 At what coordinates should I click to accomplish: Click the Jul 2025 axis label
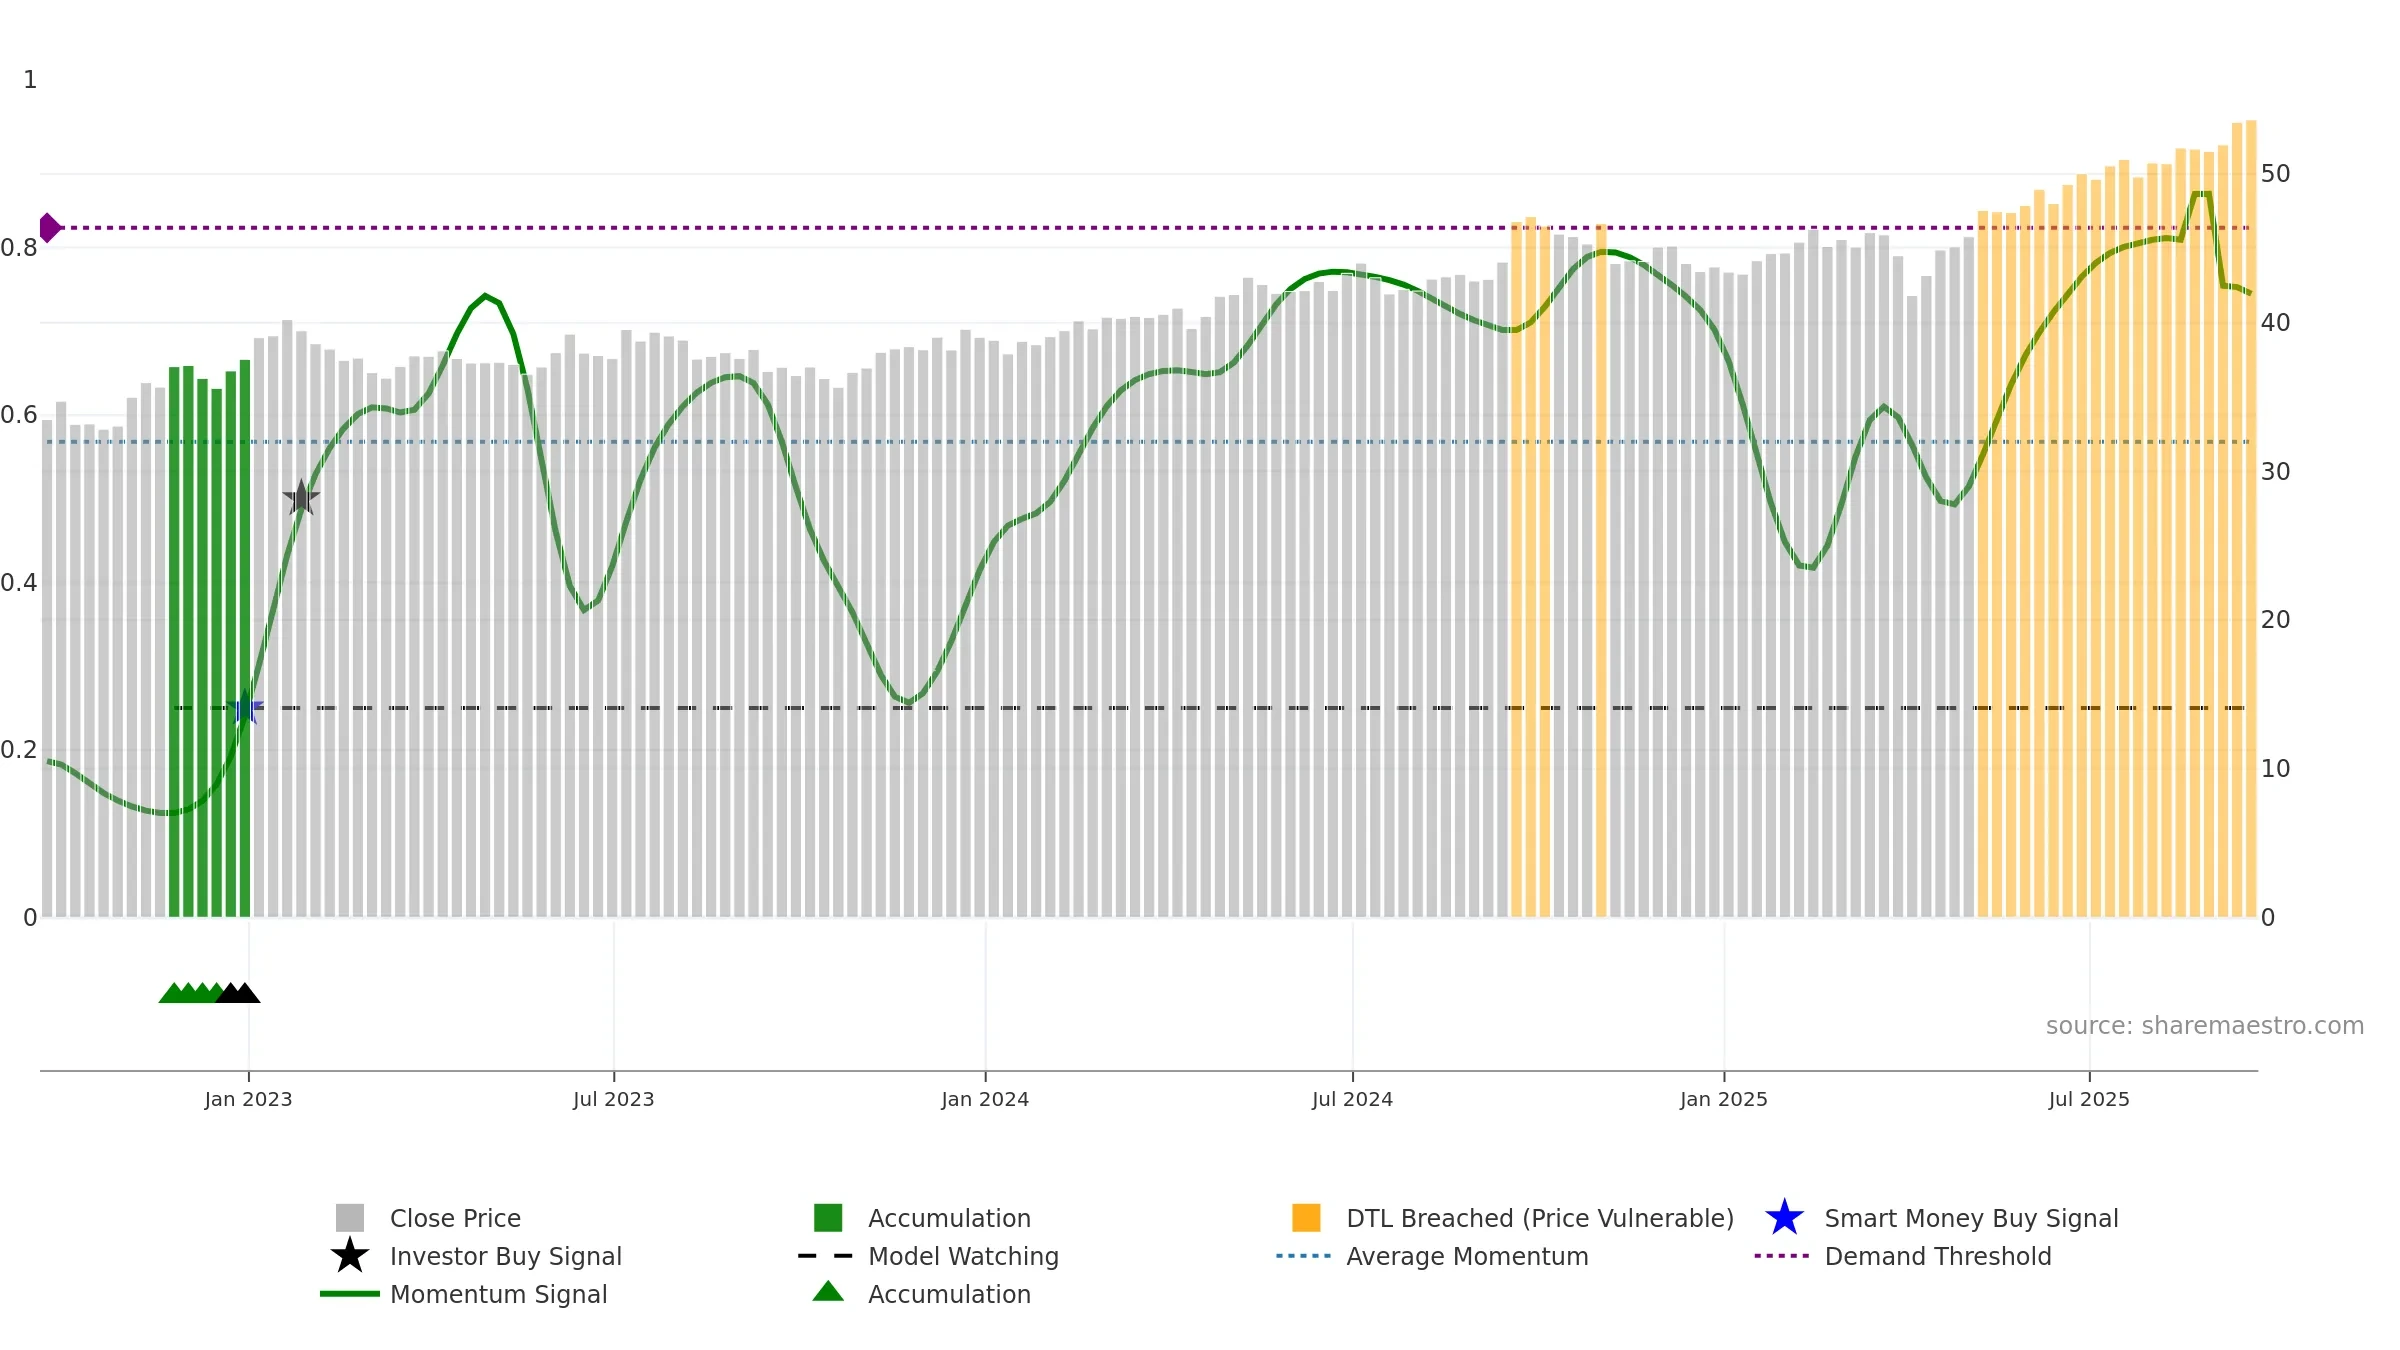(x=2089, y=1100)
